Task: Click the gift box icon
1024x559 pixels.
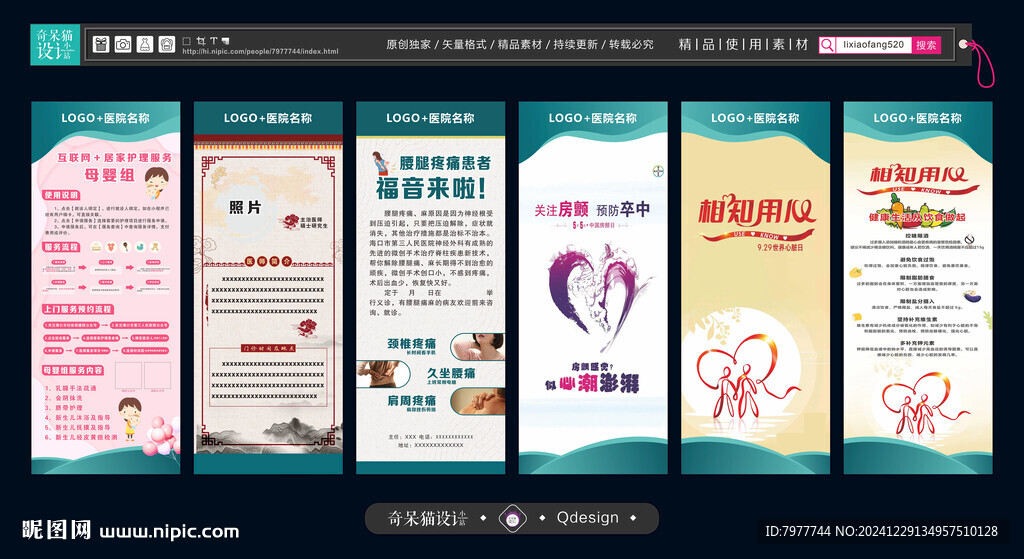Action: point(101,44)
